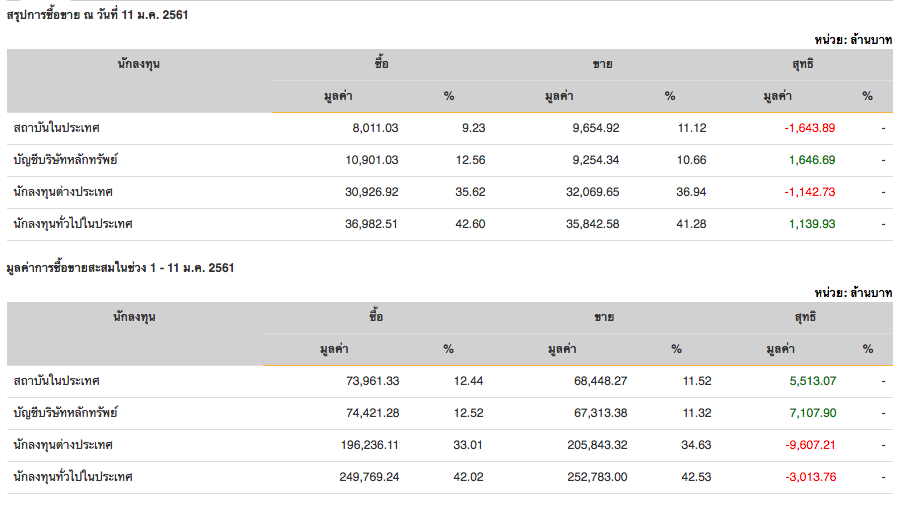Click net value 1,646.69 in green

pyautogui.click(x=812, y=160)
